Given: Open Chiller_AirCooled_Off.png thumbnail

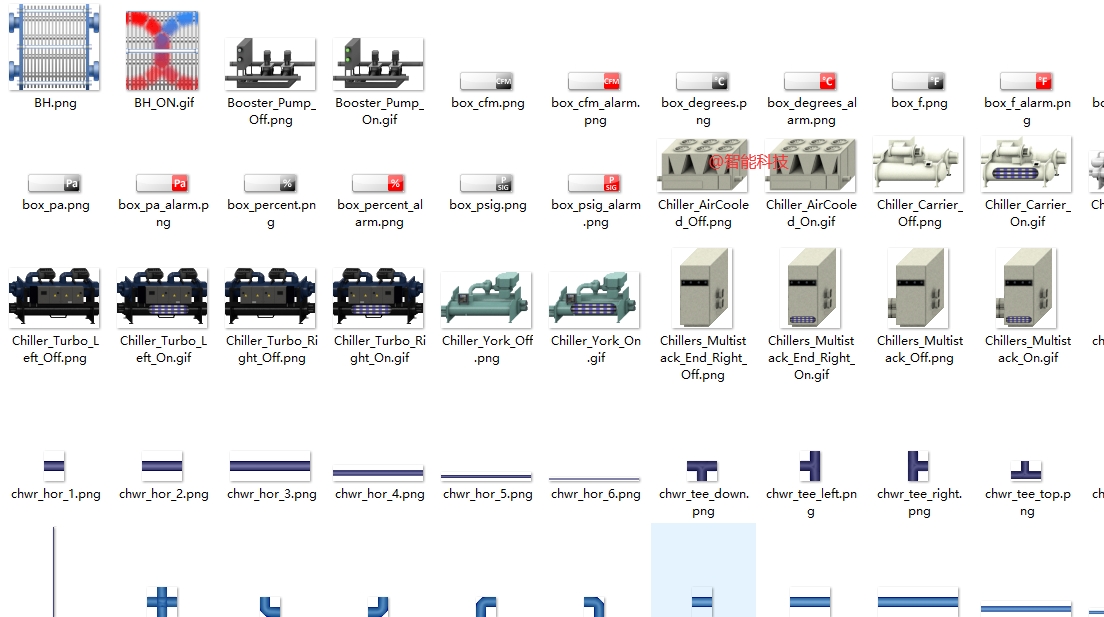Looking at the screenshot, I should pos(703,166).
